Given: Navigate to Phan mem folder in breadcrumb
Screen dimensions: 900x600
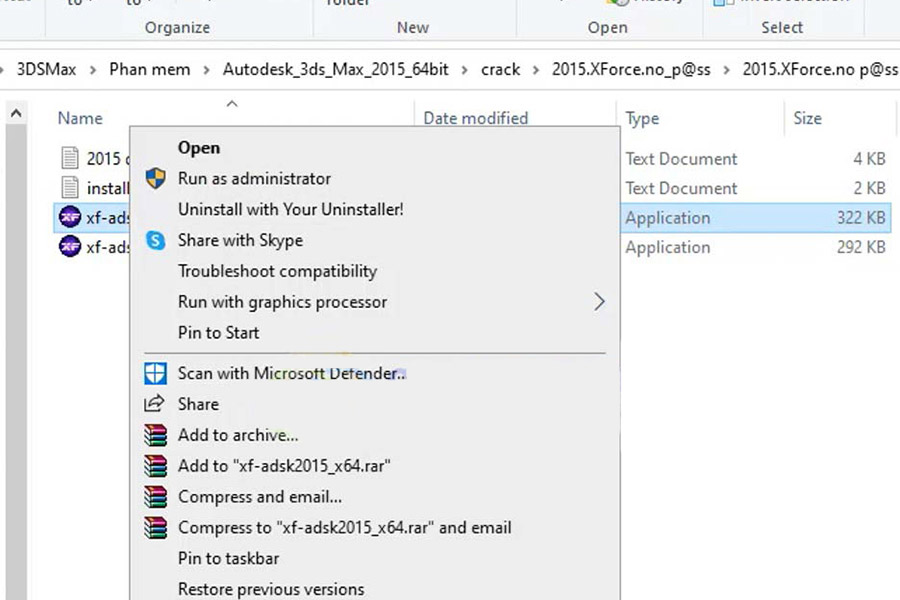Looking at the screenshot, I should pos(149,69).
